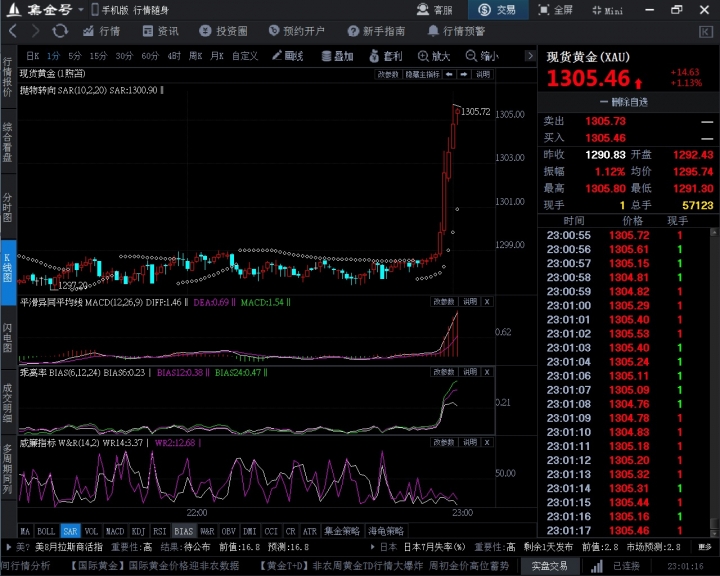Expand the news ticker 更多 arrow
Screen dimensions: 720x576
pyautogui.click(x=706, y=547)
